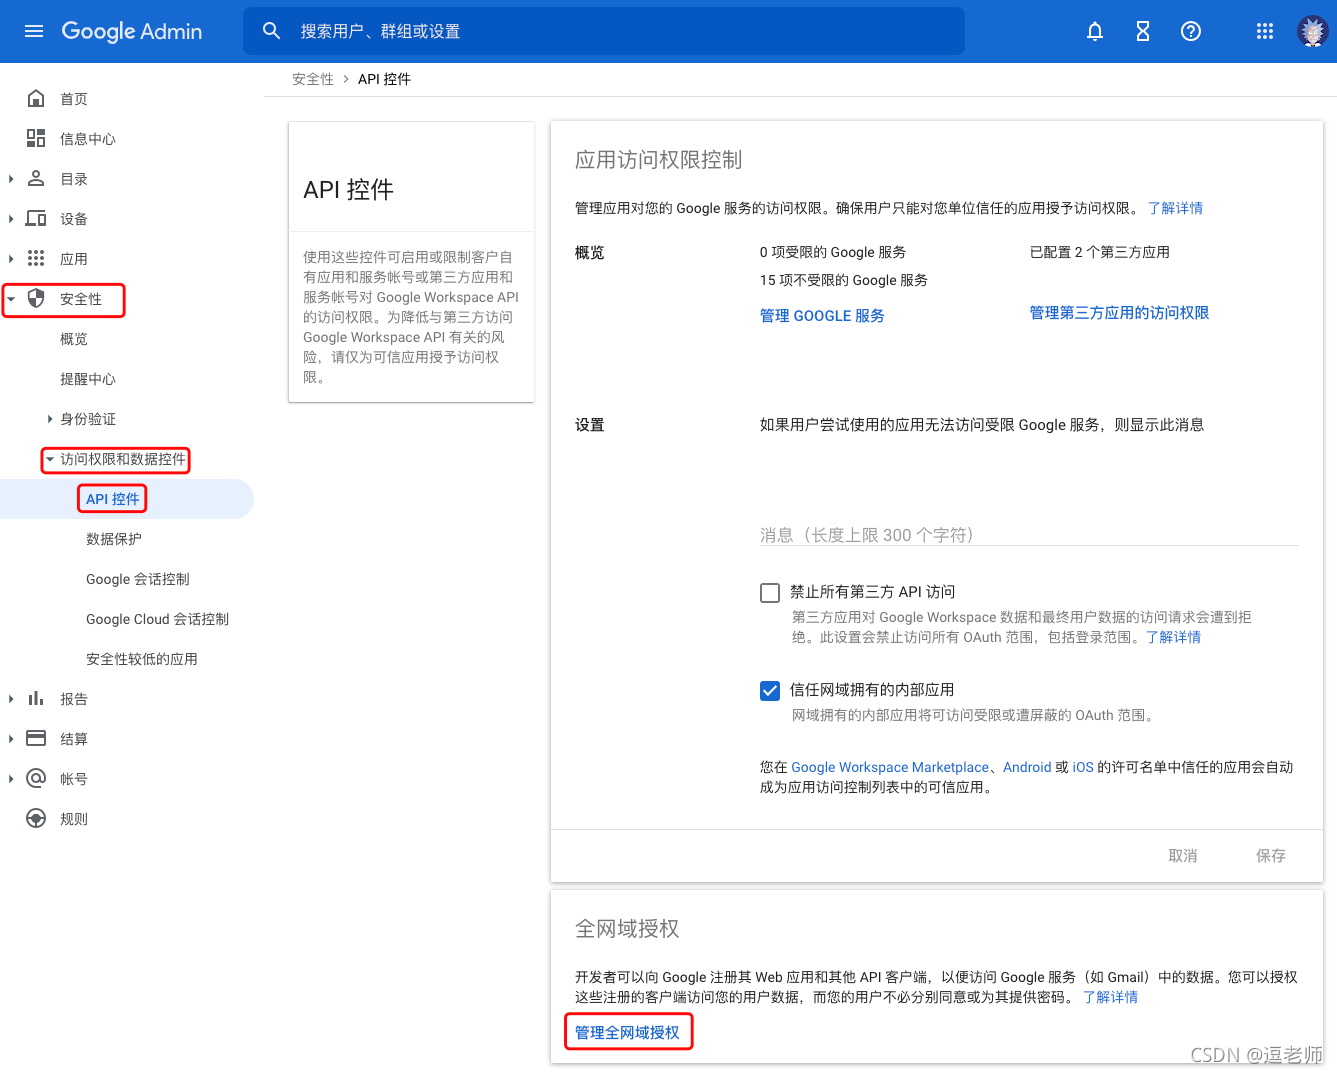The height and width of the screenshot is (1073, 1337).
Task: Click 管理 GOOGLE 服务 link
Action: (822, 316)
